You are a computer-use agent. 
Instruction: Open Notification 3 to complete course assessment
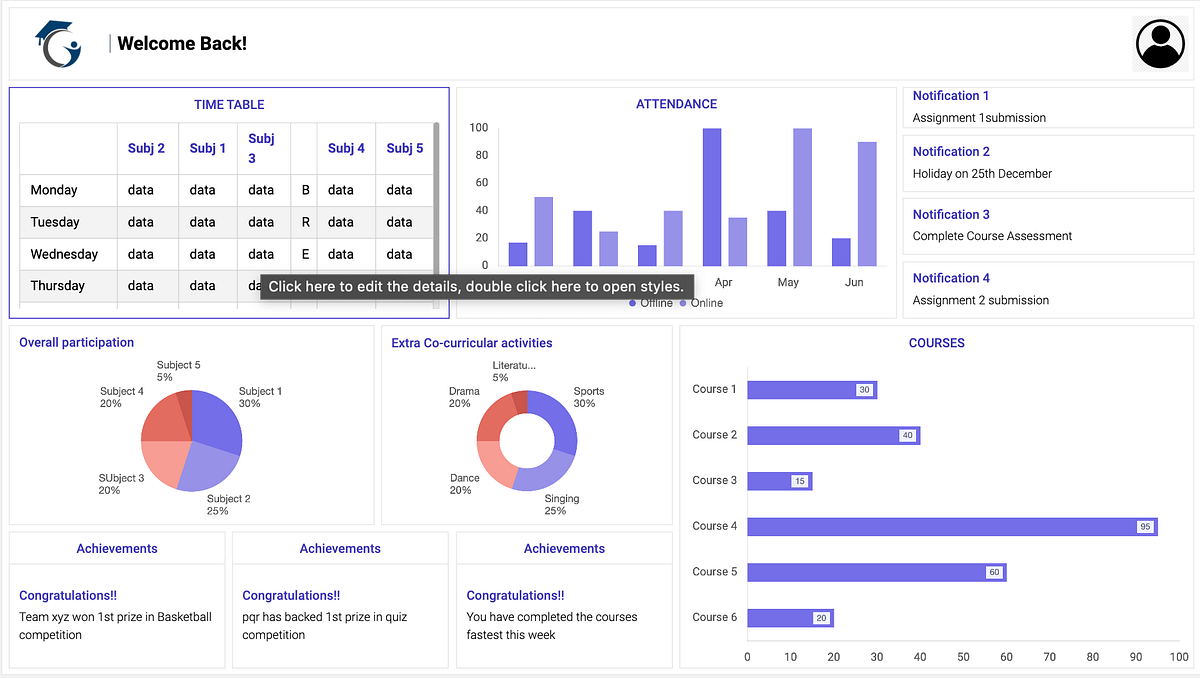click(x=1047, y=225)
